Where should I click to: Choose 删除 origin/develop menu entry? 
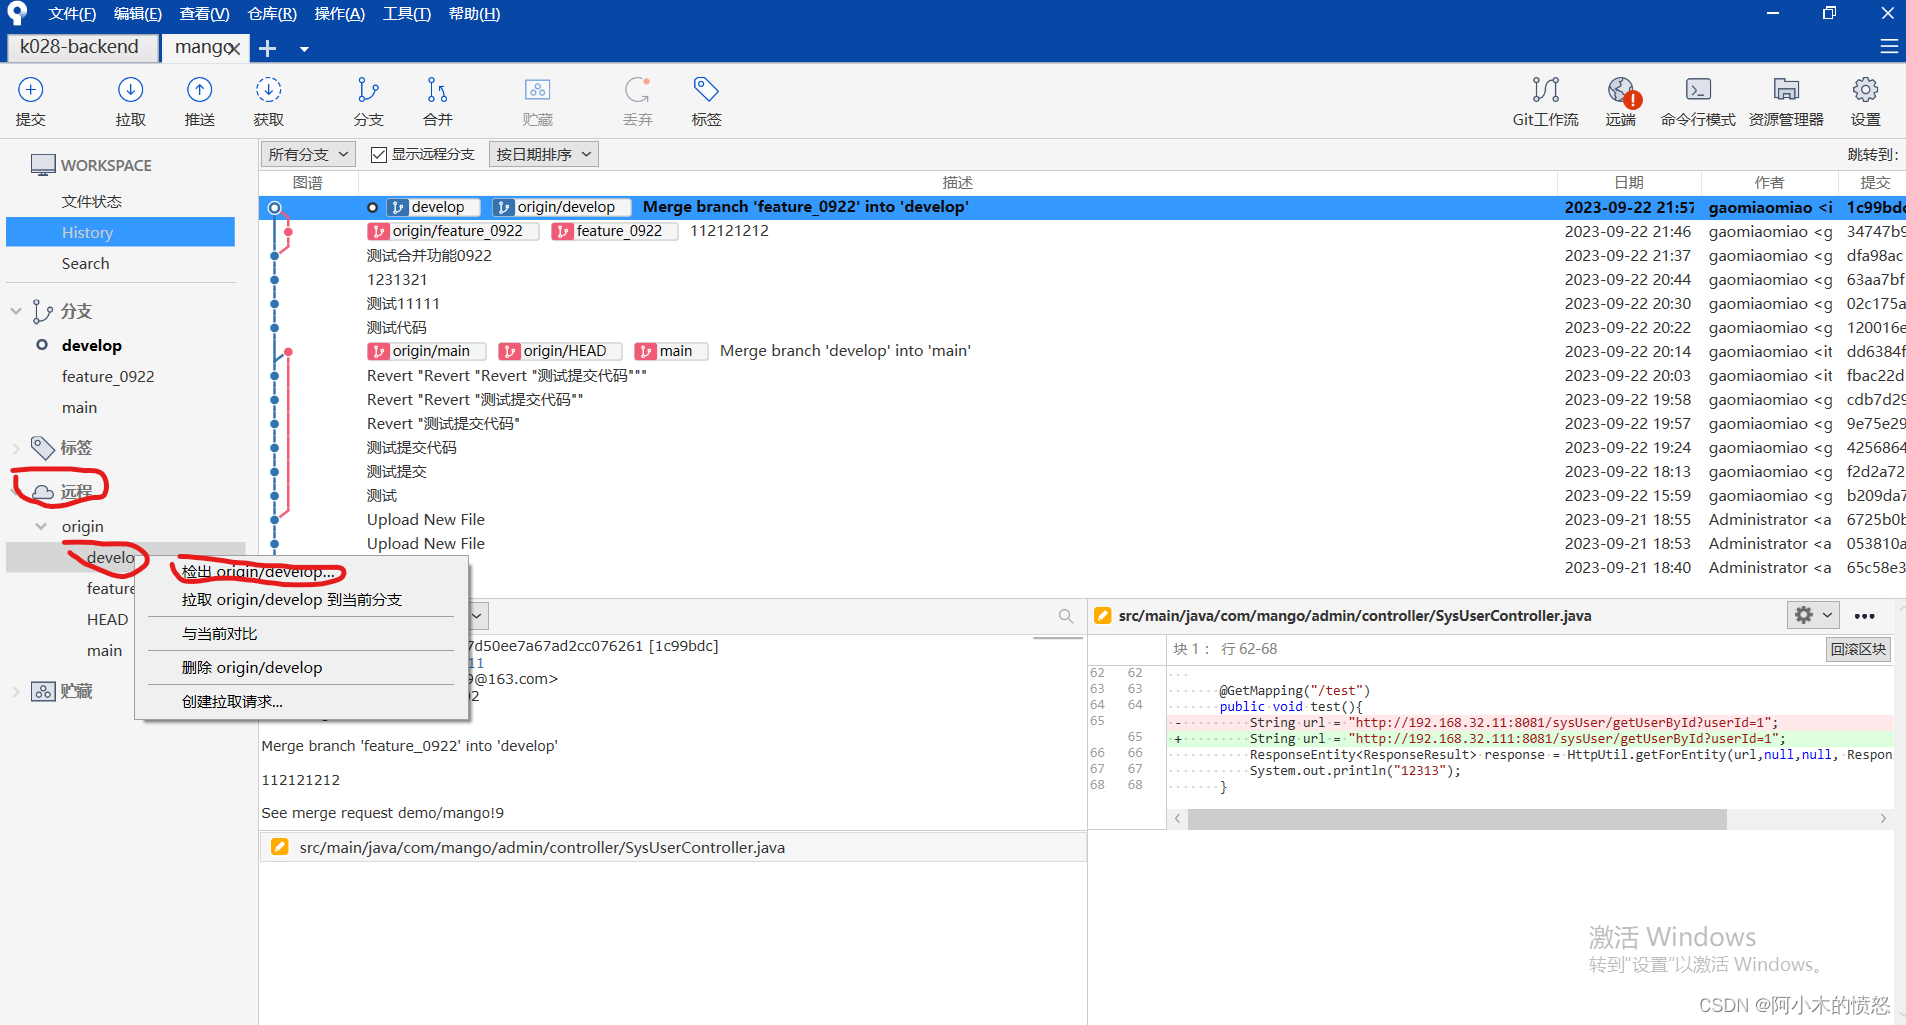252,668
